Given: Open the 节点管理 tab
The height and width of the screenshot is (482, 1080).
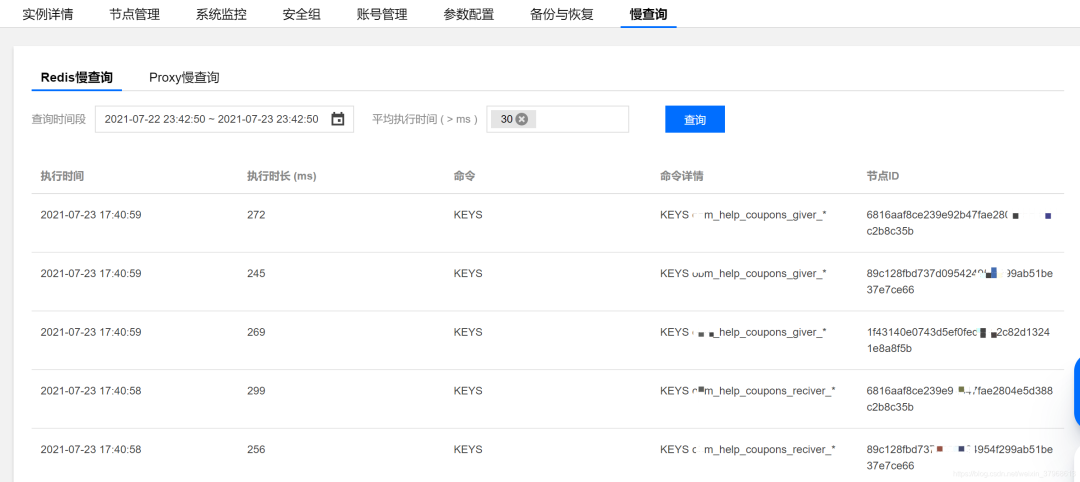Looking at the screenshot, I should click(134, 14).
